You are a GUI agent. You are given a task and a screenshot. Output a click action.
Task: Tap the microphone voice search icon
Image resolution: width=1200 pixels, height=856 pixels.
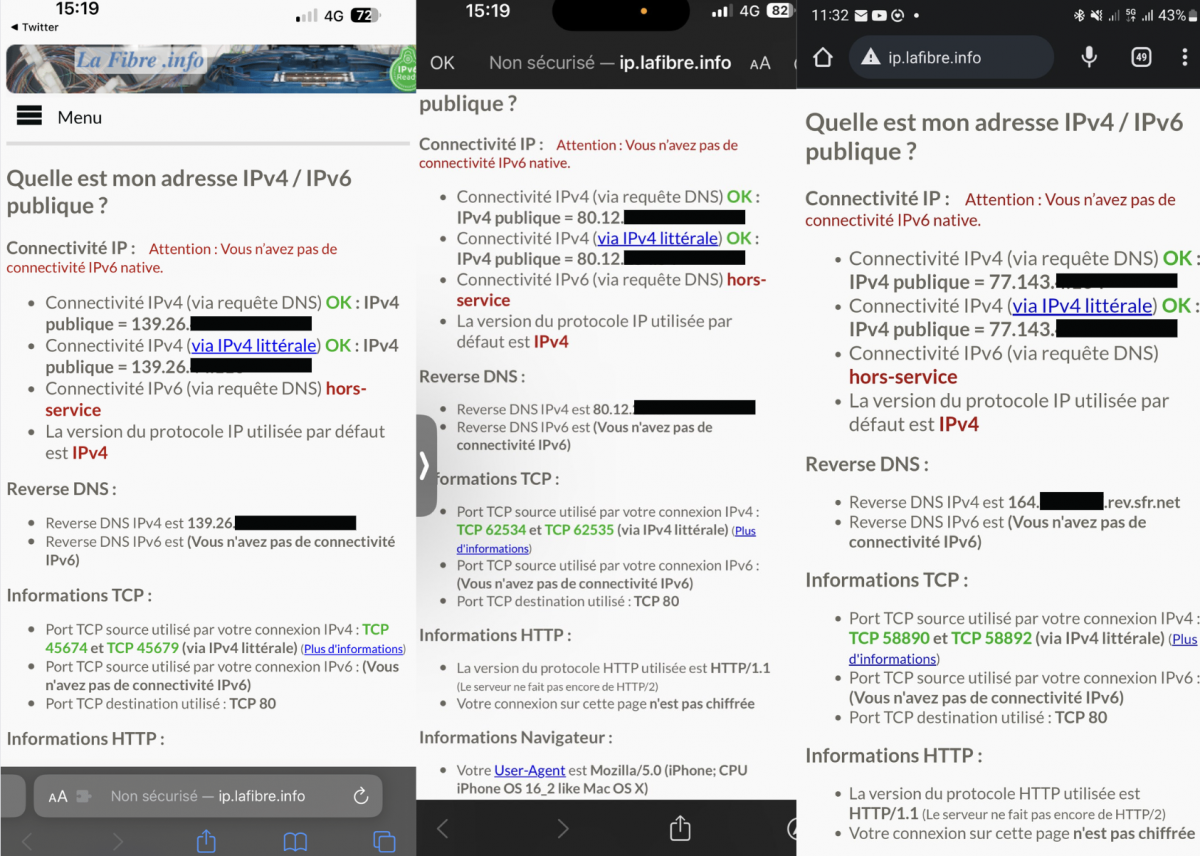(x=1089, y=58)
